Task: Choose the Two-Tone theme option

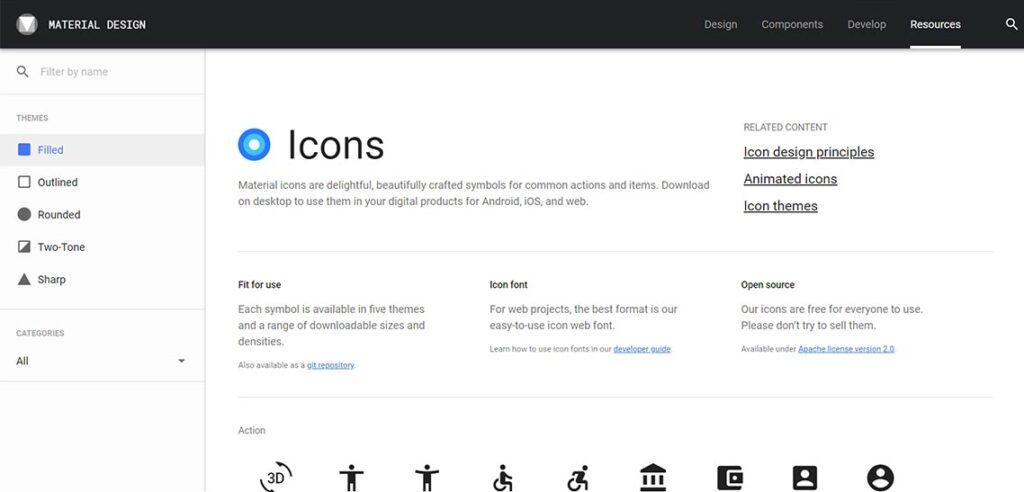Action: (x=61, y=247)
